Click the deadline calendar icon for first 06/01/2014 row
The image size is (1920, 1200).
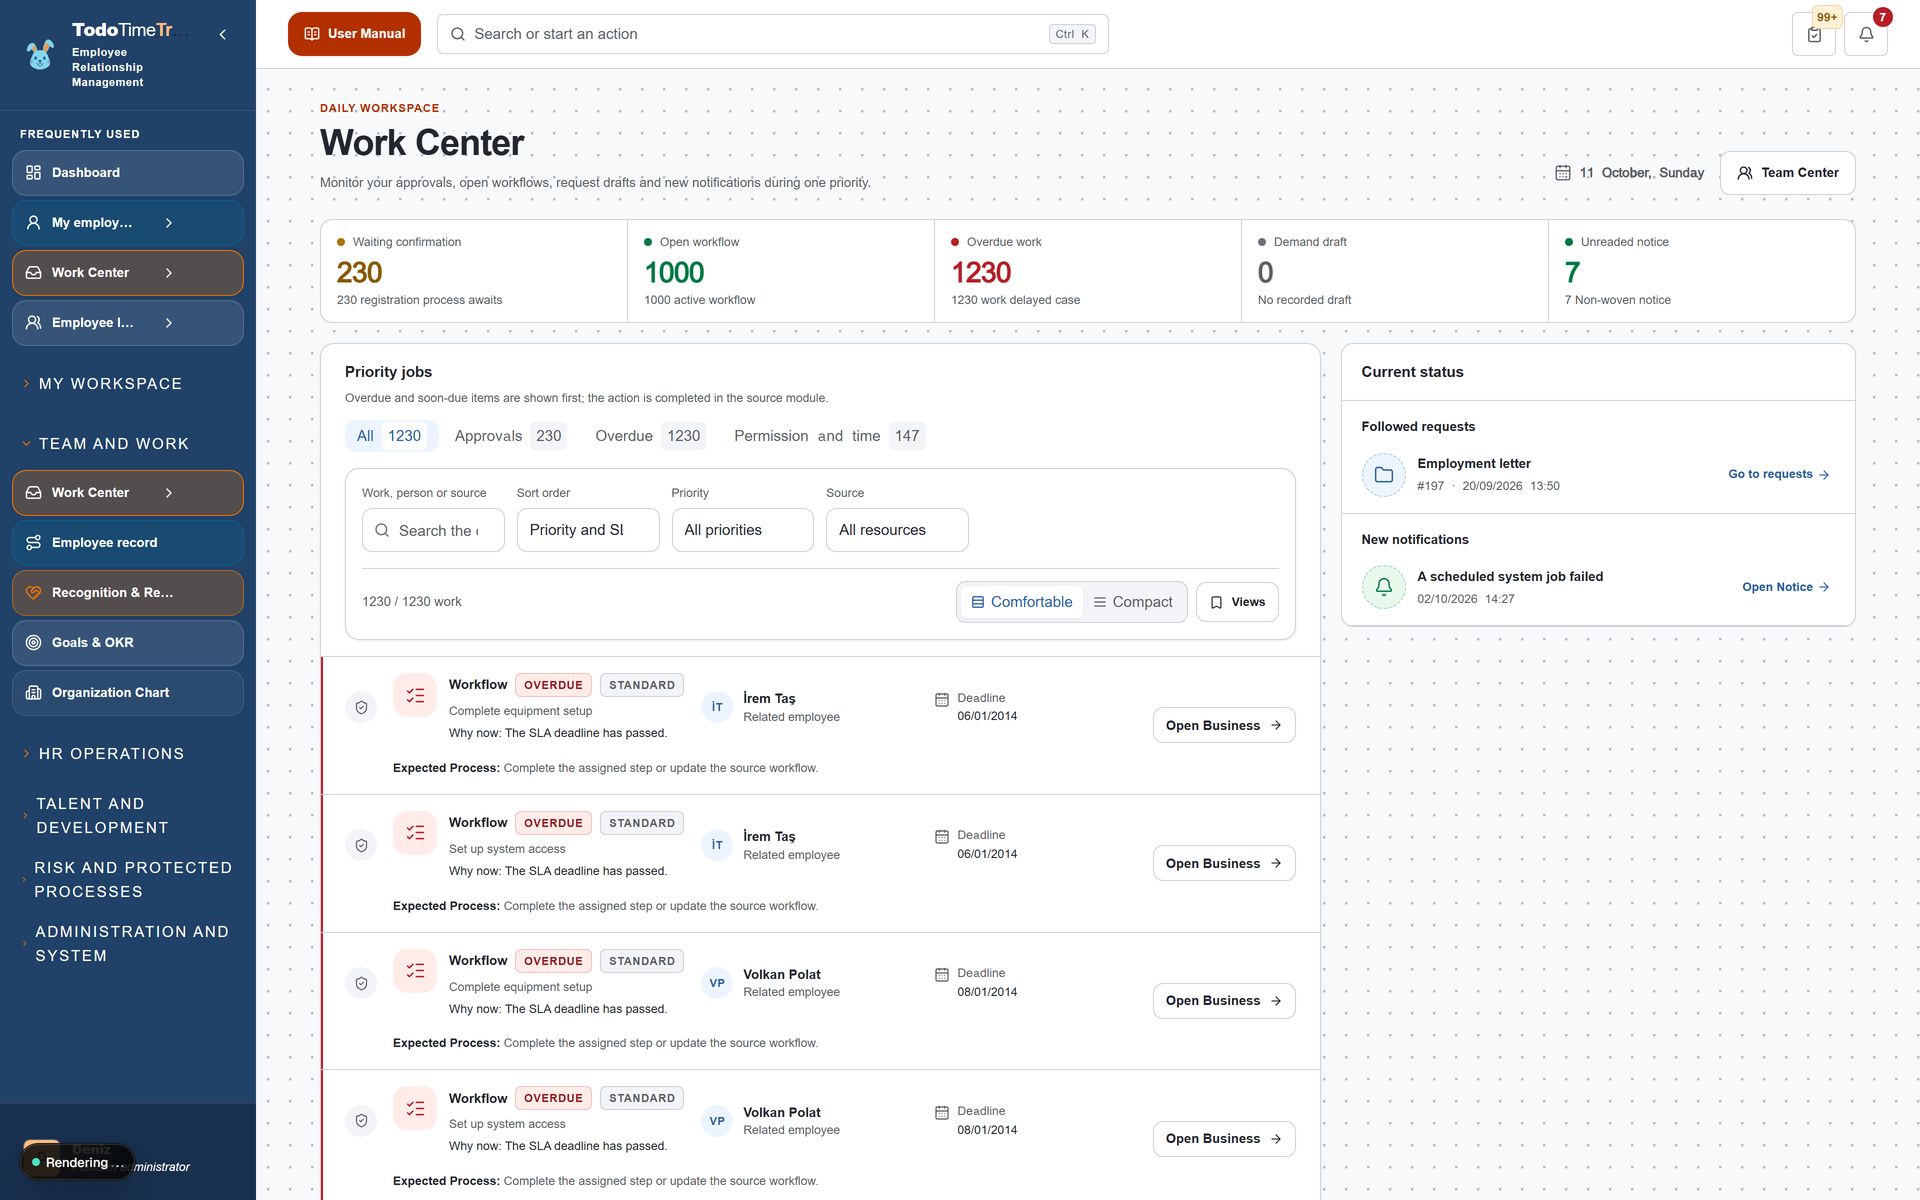pos(941,699)
